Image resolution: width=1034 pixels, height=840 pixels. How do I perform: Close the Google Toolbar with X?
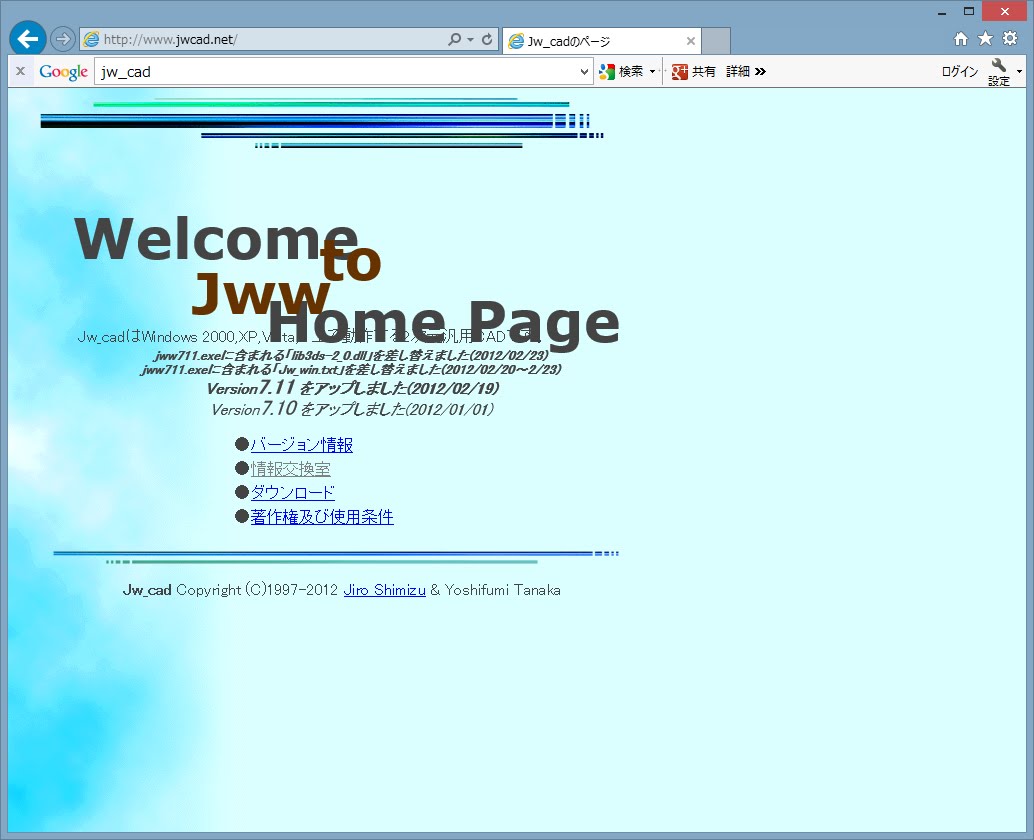20,71
